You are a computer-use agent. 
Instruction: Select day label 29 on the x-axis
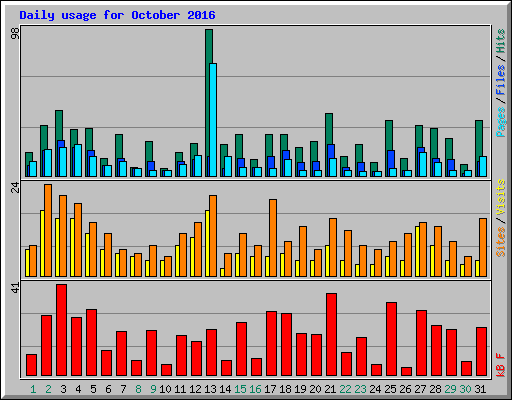tap(450, 389)
